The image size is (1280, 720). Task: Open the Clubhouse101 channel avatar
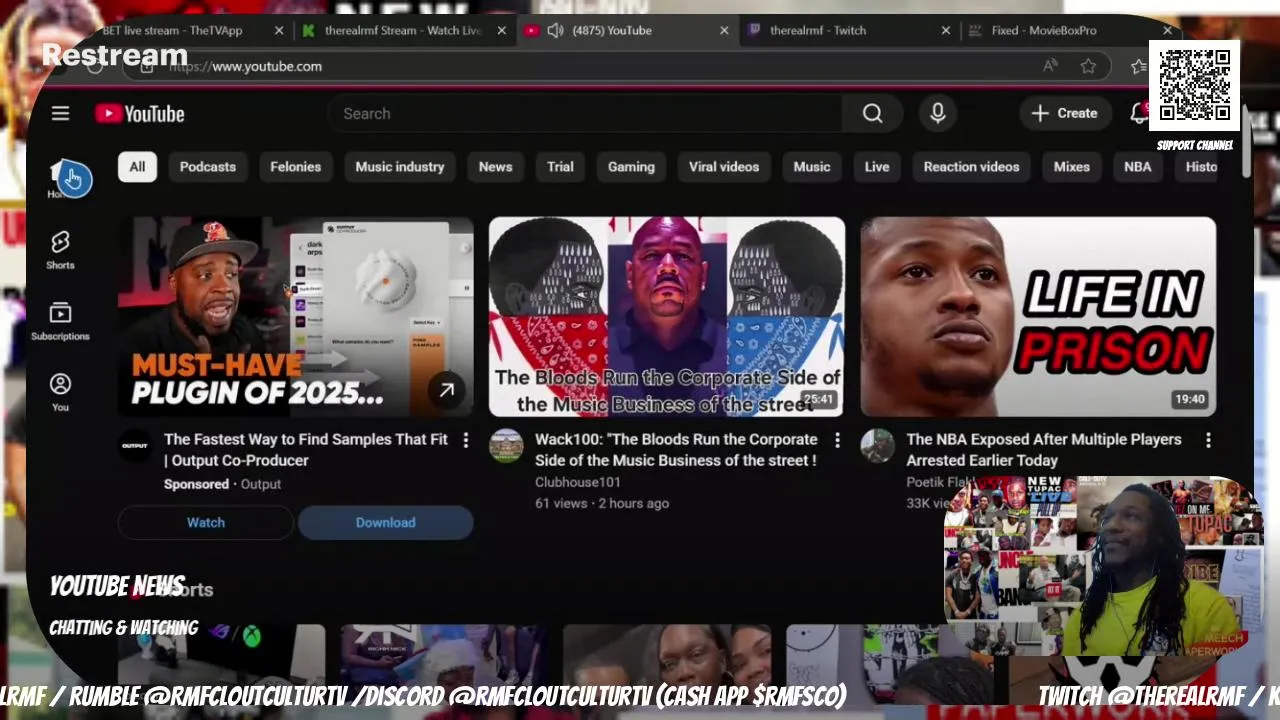(506, 446)
